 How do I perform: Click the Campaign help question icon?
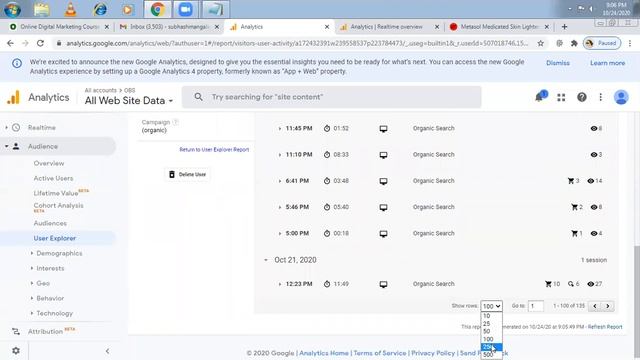tap(176, 122)
